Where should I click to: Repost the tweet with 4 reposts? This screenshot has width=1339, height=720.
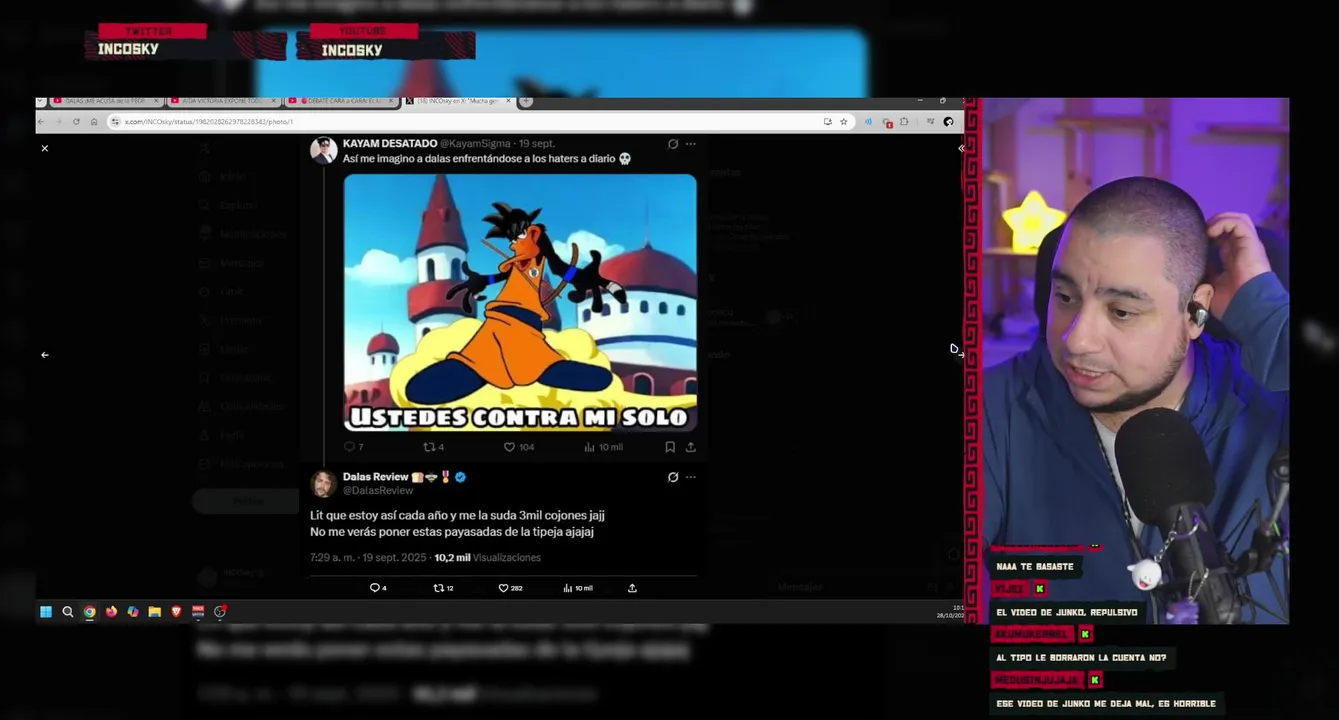point(433,447)
